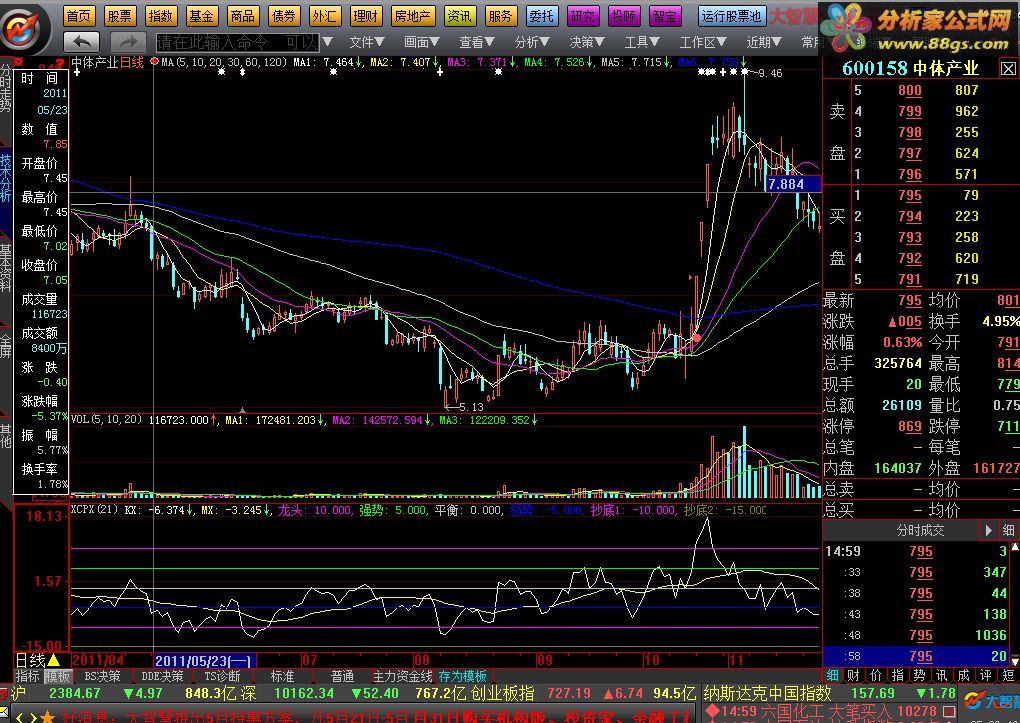Open the 指数 index section

click(160, 16)
